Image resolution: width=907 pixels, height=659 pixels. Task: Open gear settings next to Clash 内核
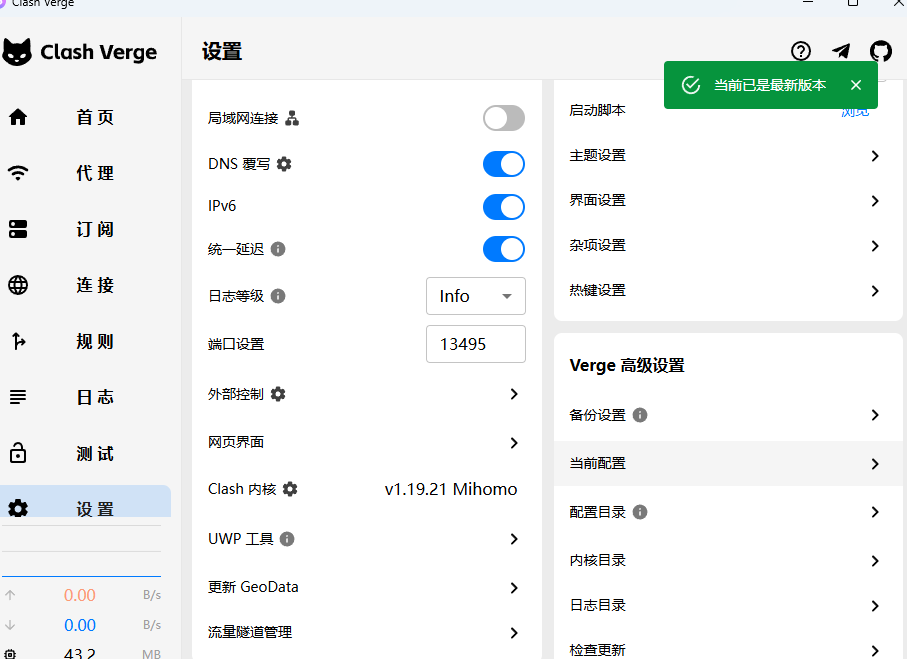click(290, 489)
